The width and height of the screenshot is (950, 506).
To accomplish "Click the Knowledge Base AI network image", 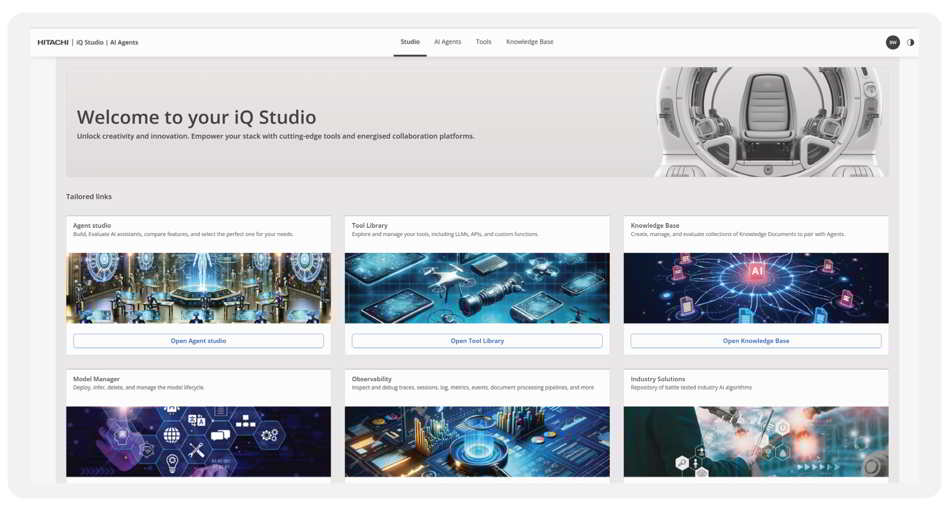I will [755, 288].
